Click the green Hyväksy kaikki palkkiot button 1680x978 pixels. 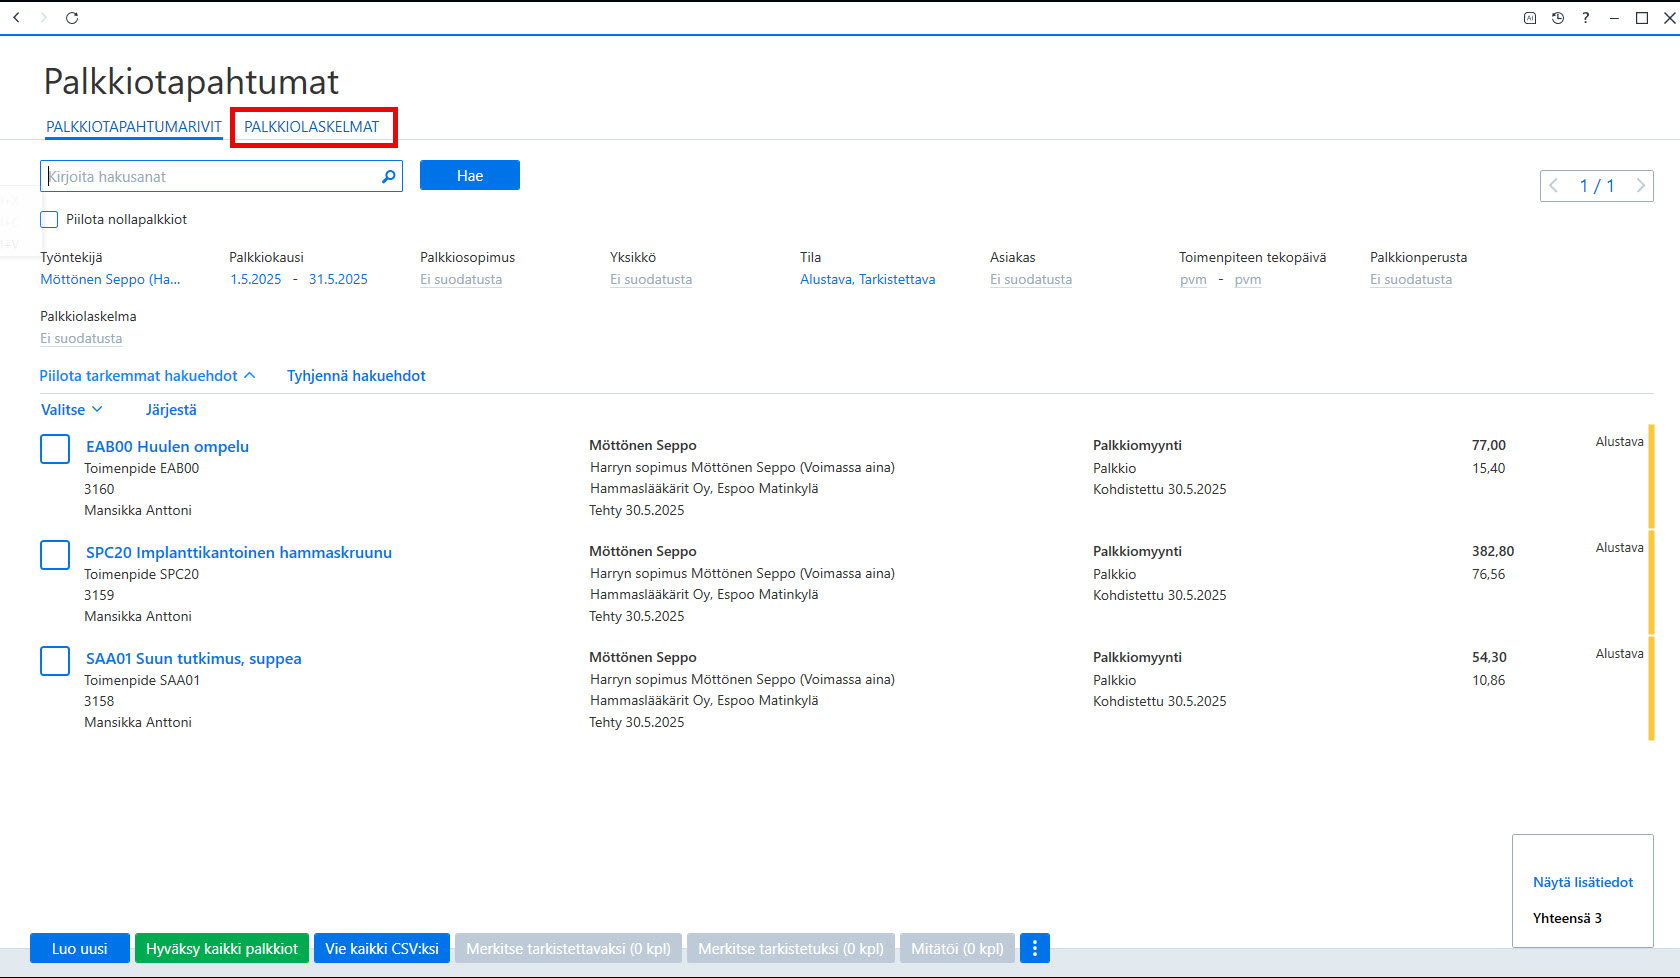(222, 948)
